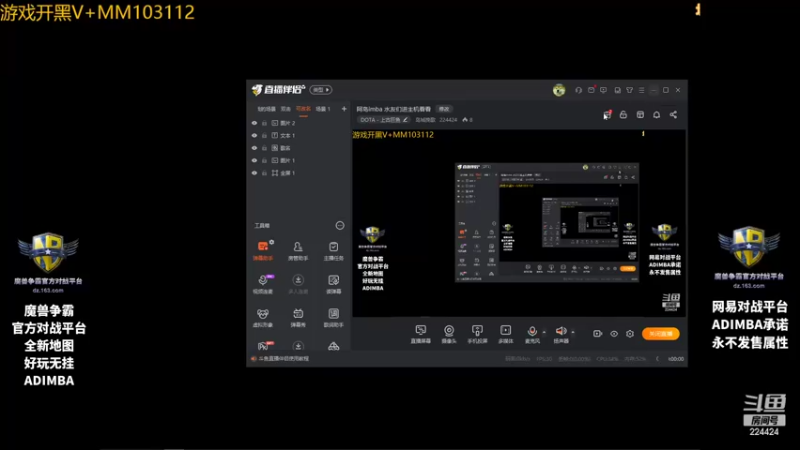Open the 房管助手 tool
Viewport: 800px width, 450px height.
pyautogui.click(x=298, y=251)
